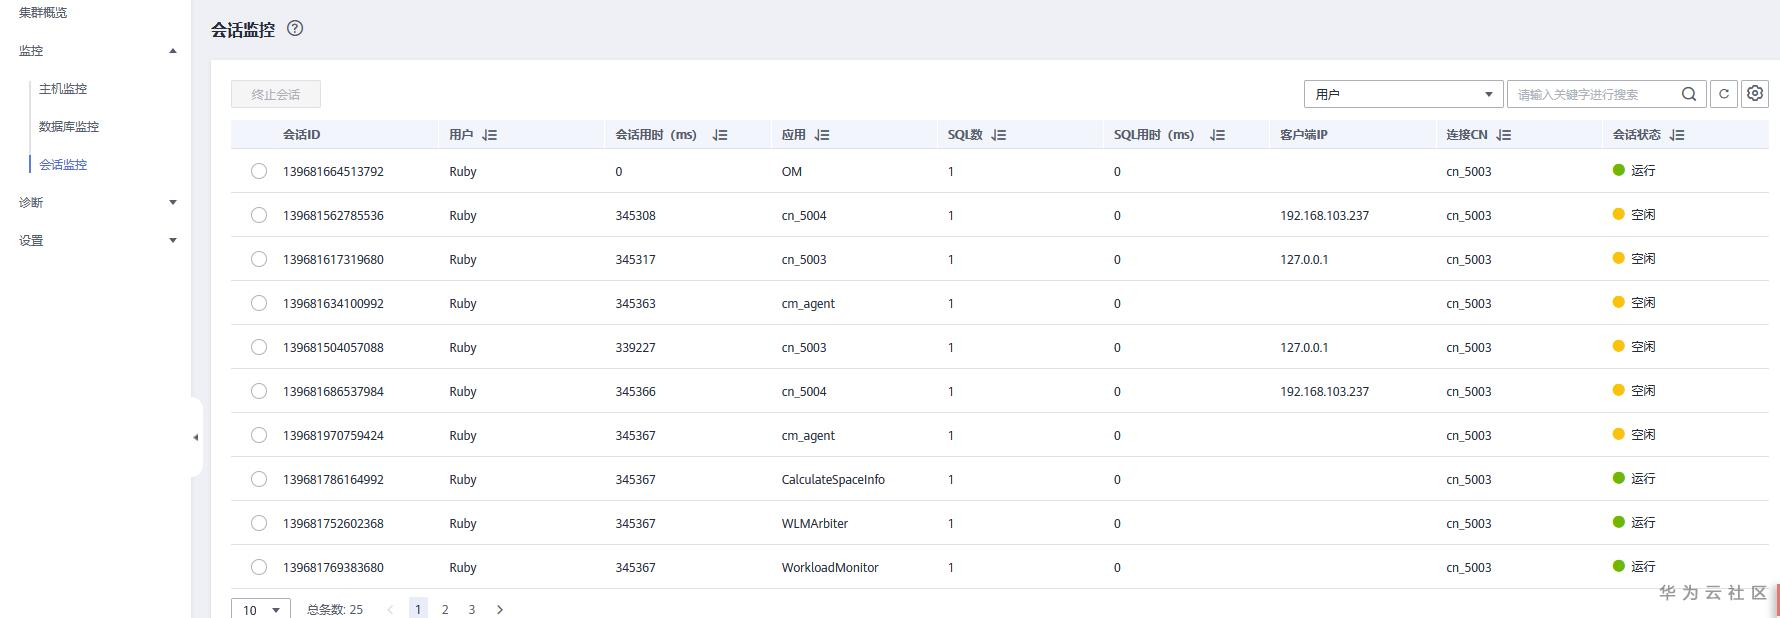Sort by 会话状态 column icon
Screen dimensions: 1780x618
coord(1677,135)
